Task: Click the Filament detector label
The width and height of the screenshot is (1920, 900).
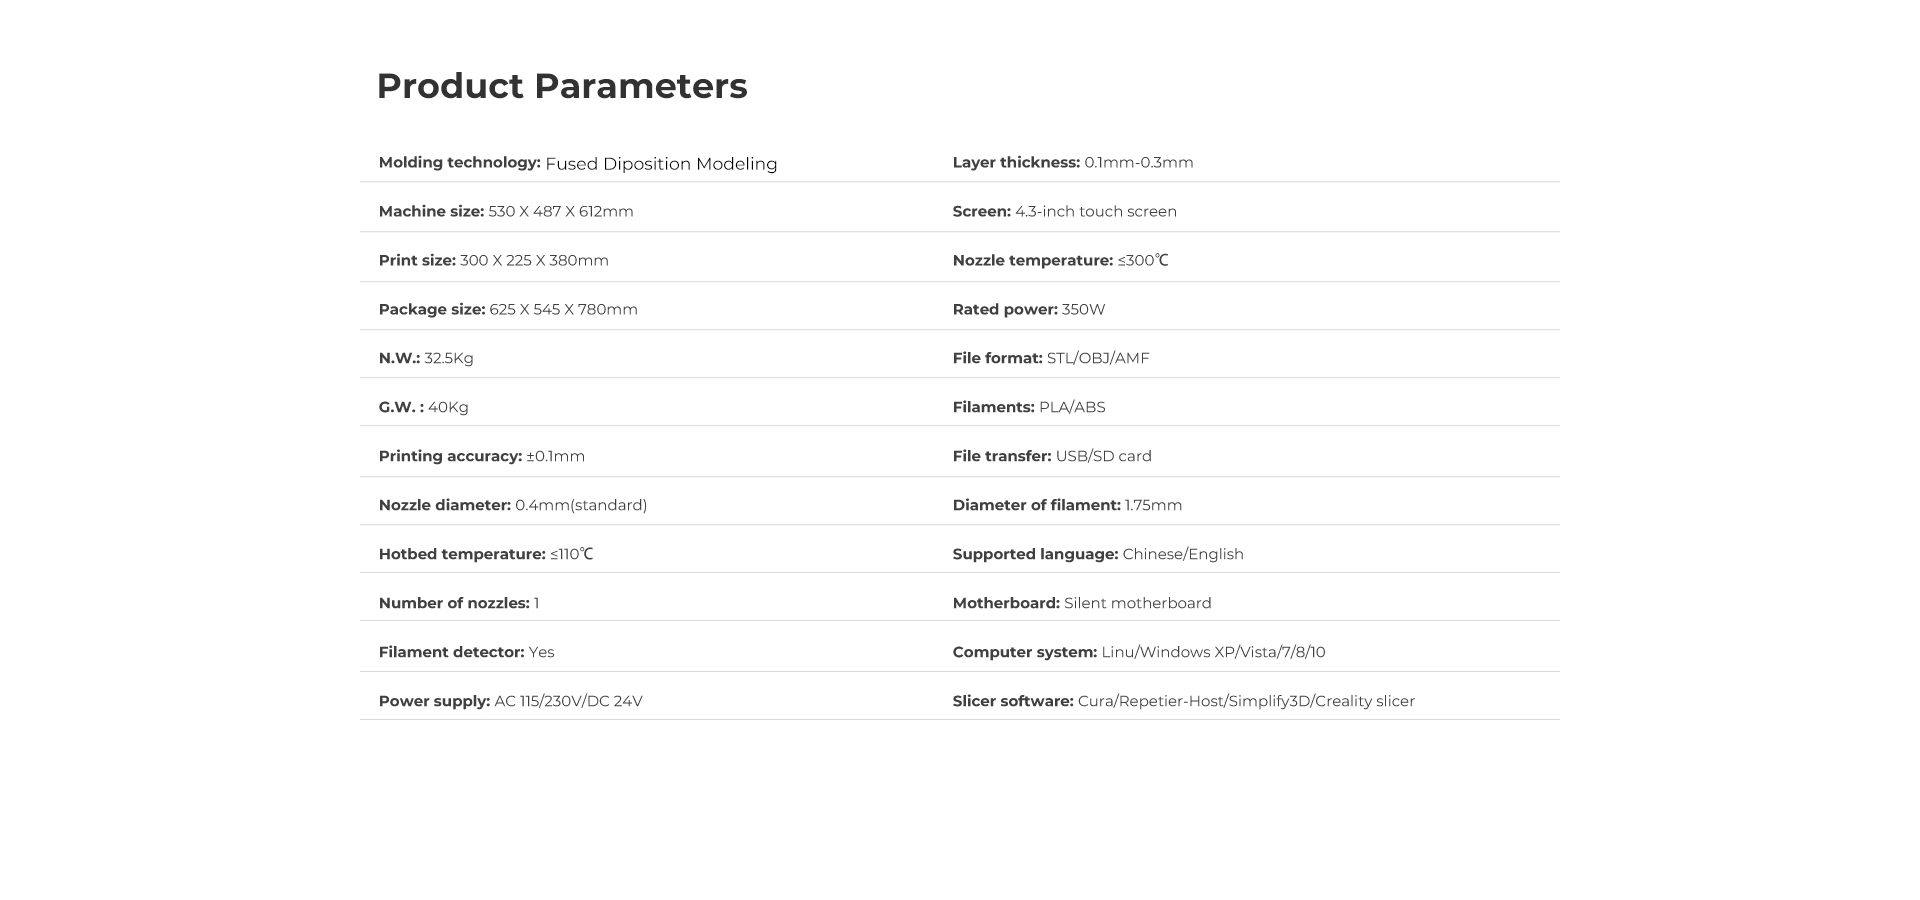Action: [451, 652]
